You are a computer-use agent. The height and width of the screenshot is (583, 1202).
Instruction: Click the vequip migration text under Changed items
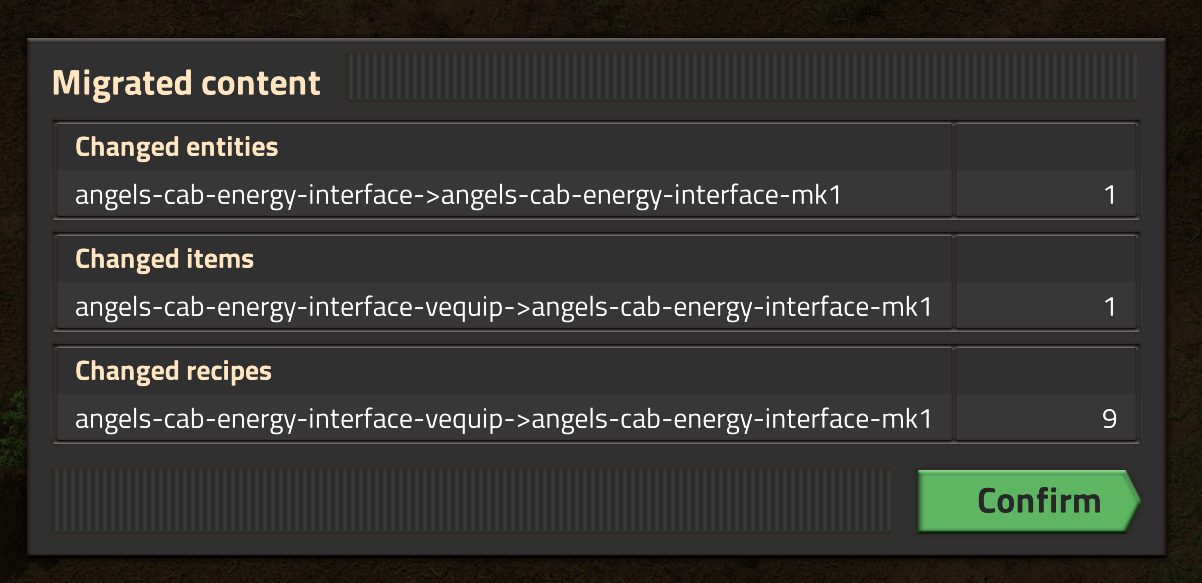click(503, 307)
